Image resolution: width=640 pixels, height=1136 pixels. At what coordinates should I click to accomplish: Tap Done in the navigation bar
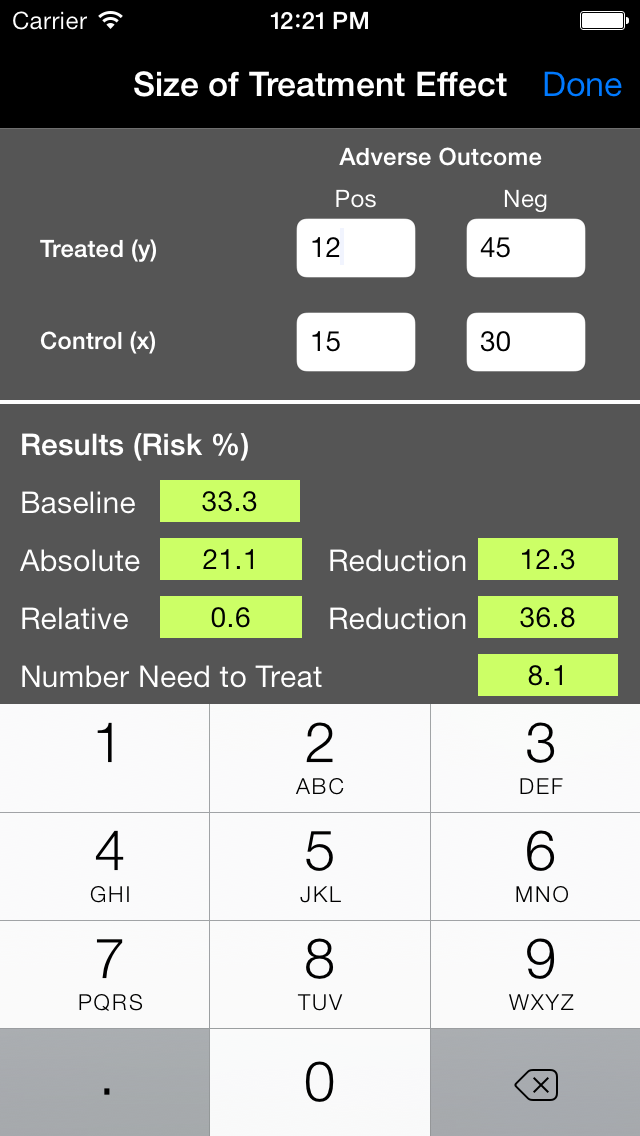pyautogui.click(x=582, y=85)
